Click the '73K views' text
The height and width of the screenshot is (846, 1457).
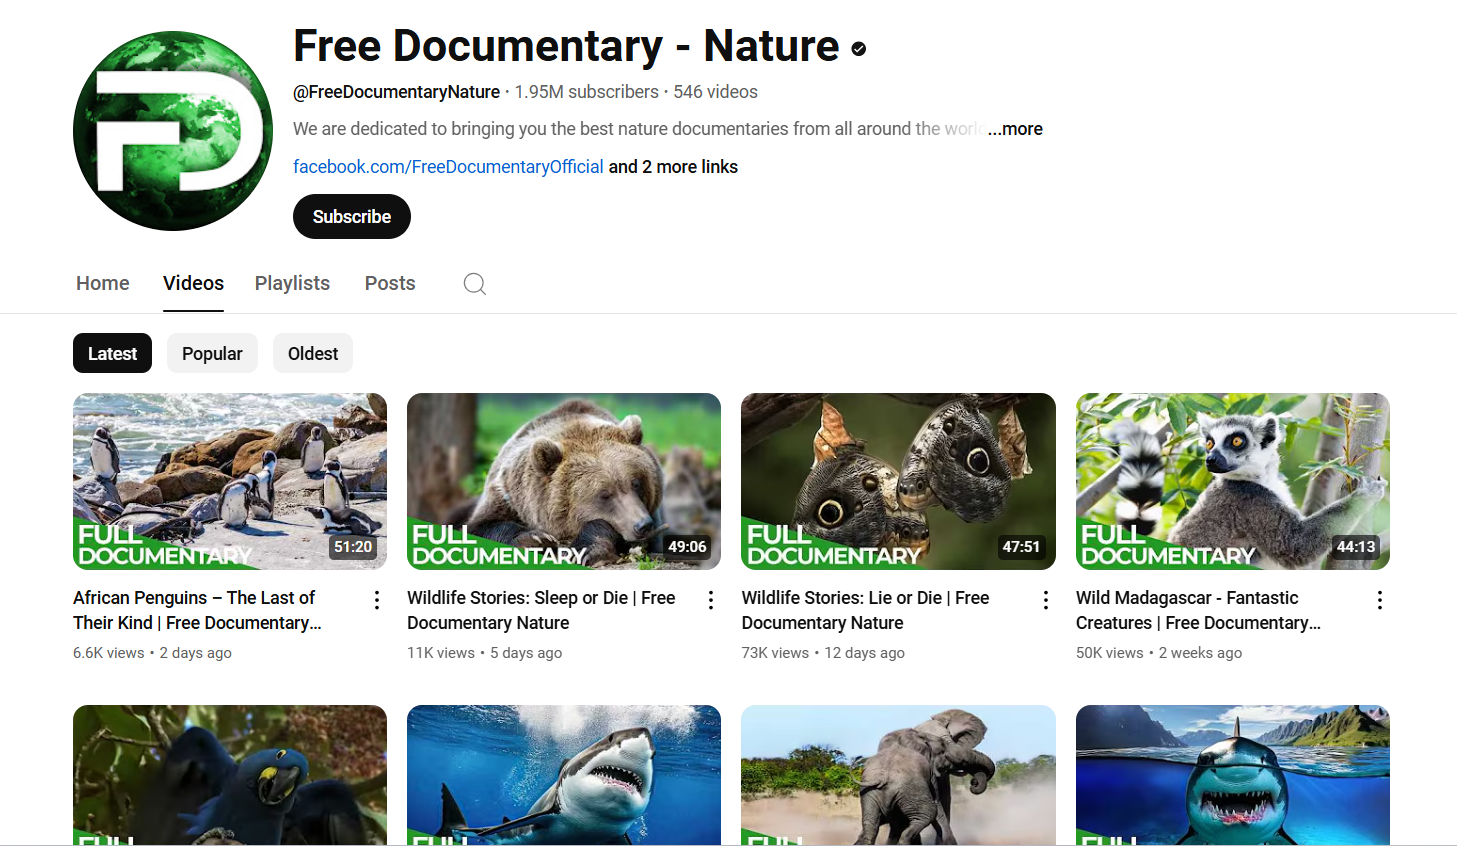[775, 653]
